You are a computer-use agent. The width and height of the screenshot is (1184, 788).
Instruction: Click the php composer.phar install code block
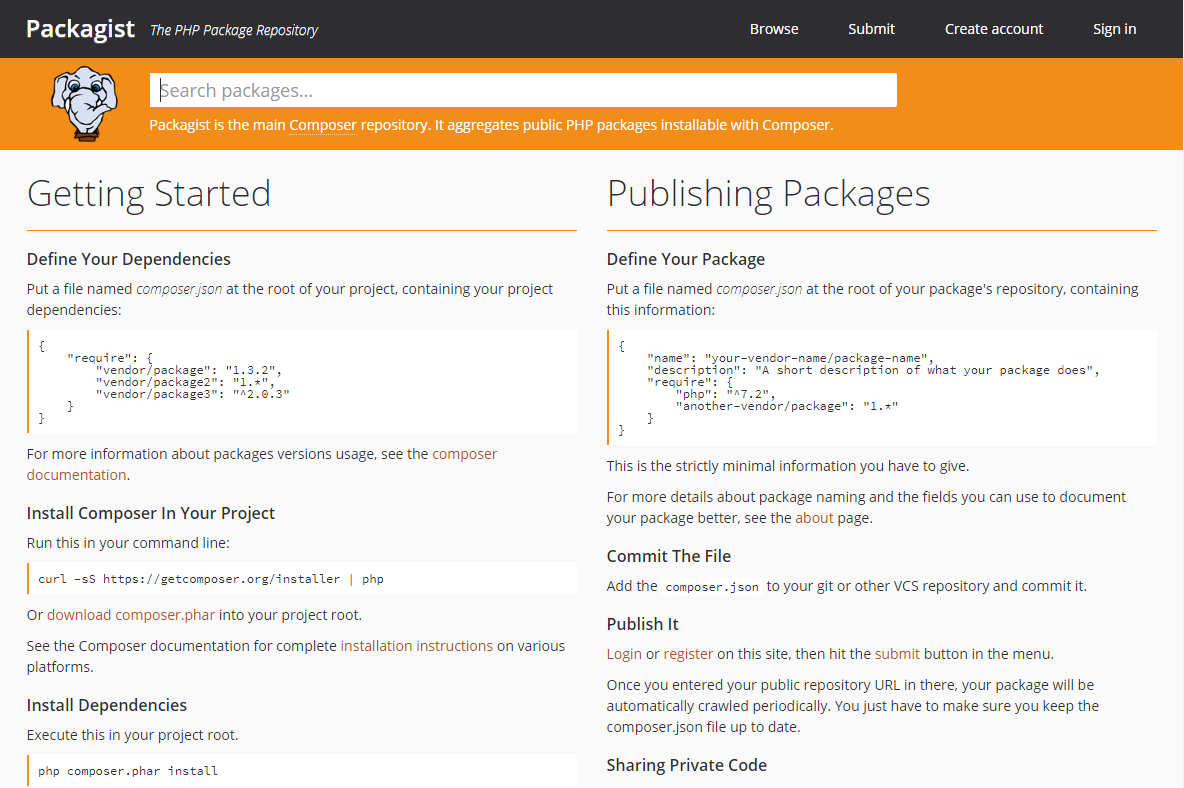(302, 771)
